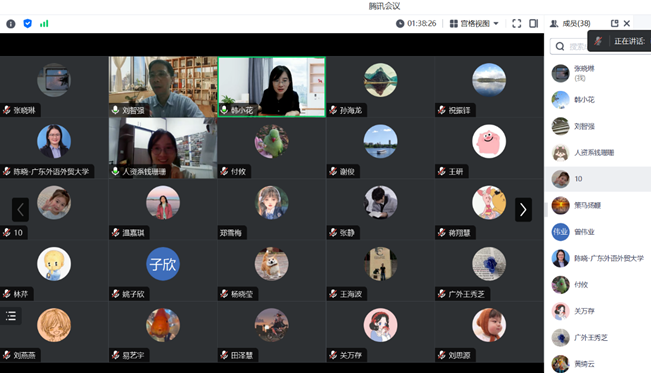
Task: Toggle microphone icon on 韩小花 tile
Action: (x=224, y=110)
